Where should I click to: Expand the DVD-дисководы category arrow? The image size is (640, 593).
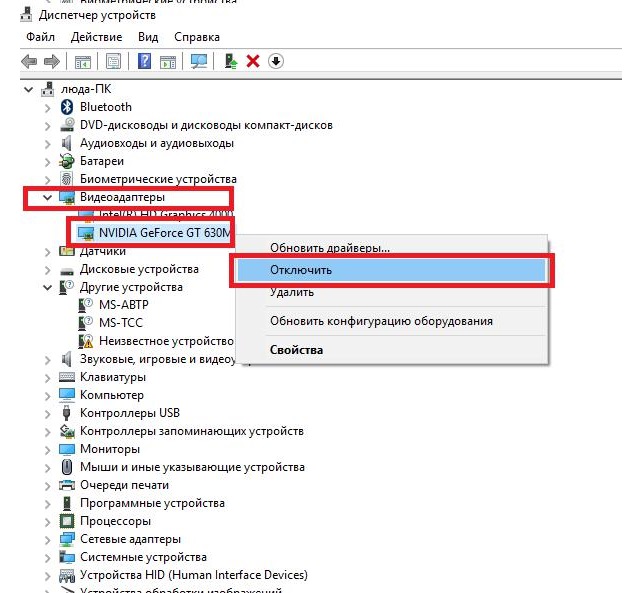click(48, 126)
